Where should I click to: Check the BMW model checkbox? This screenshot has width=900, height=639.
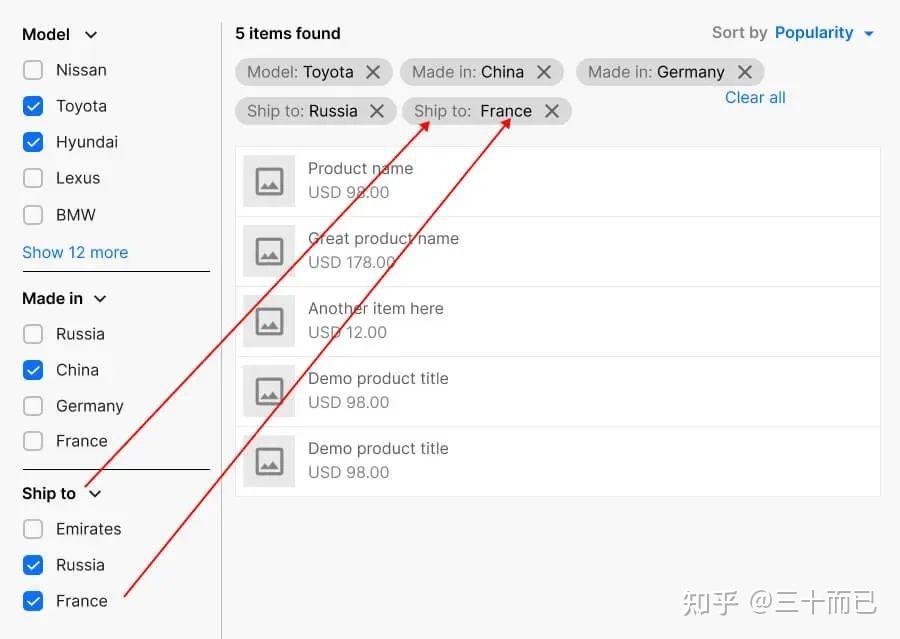(x=33, y=215)
